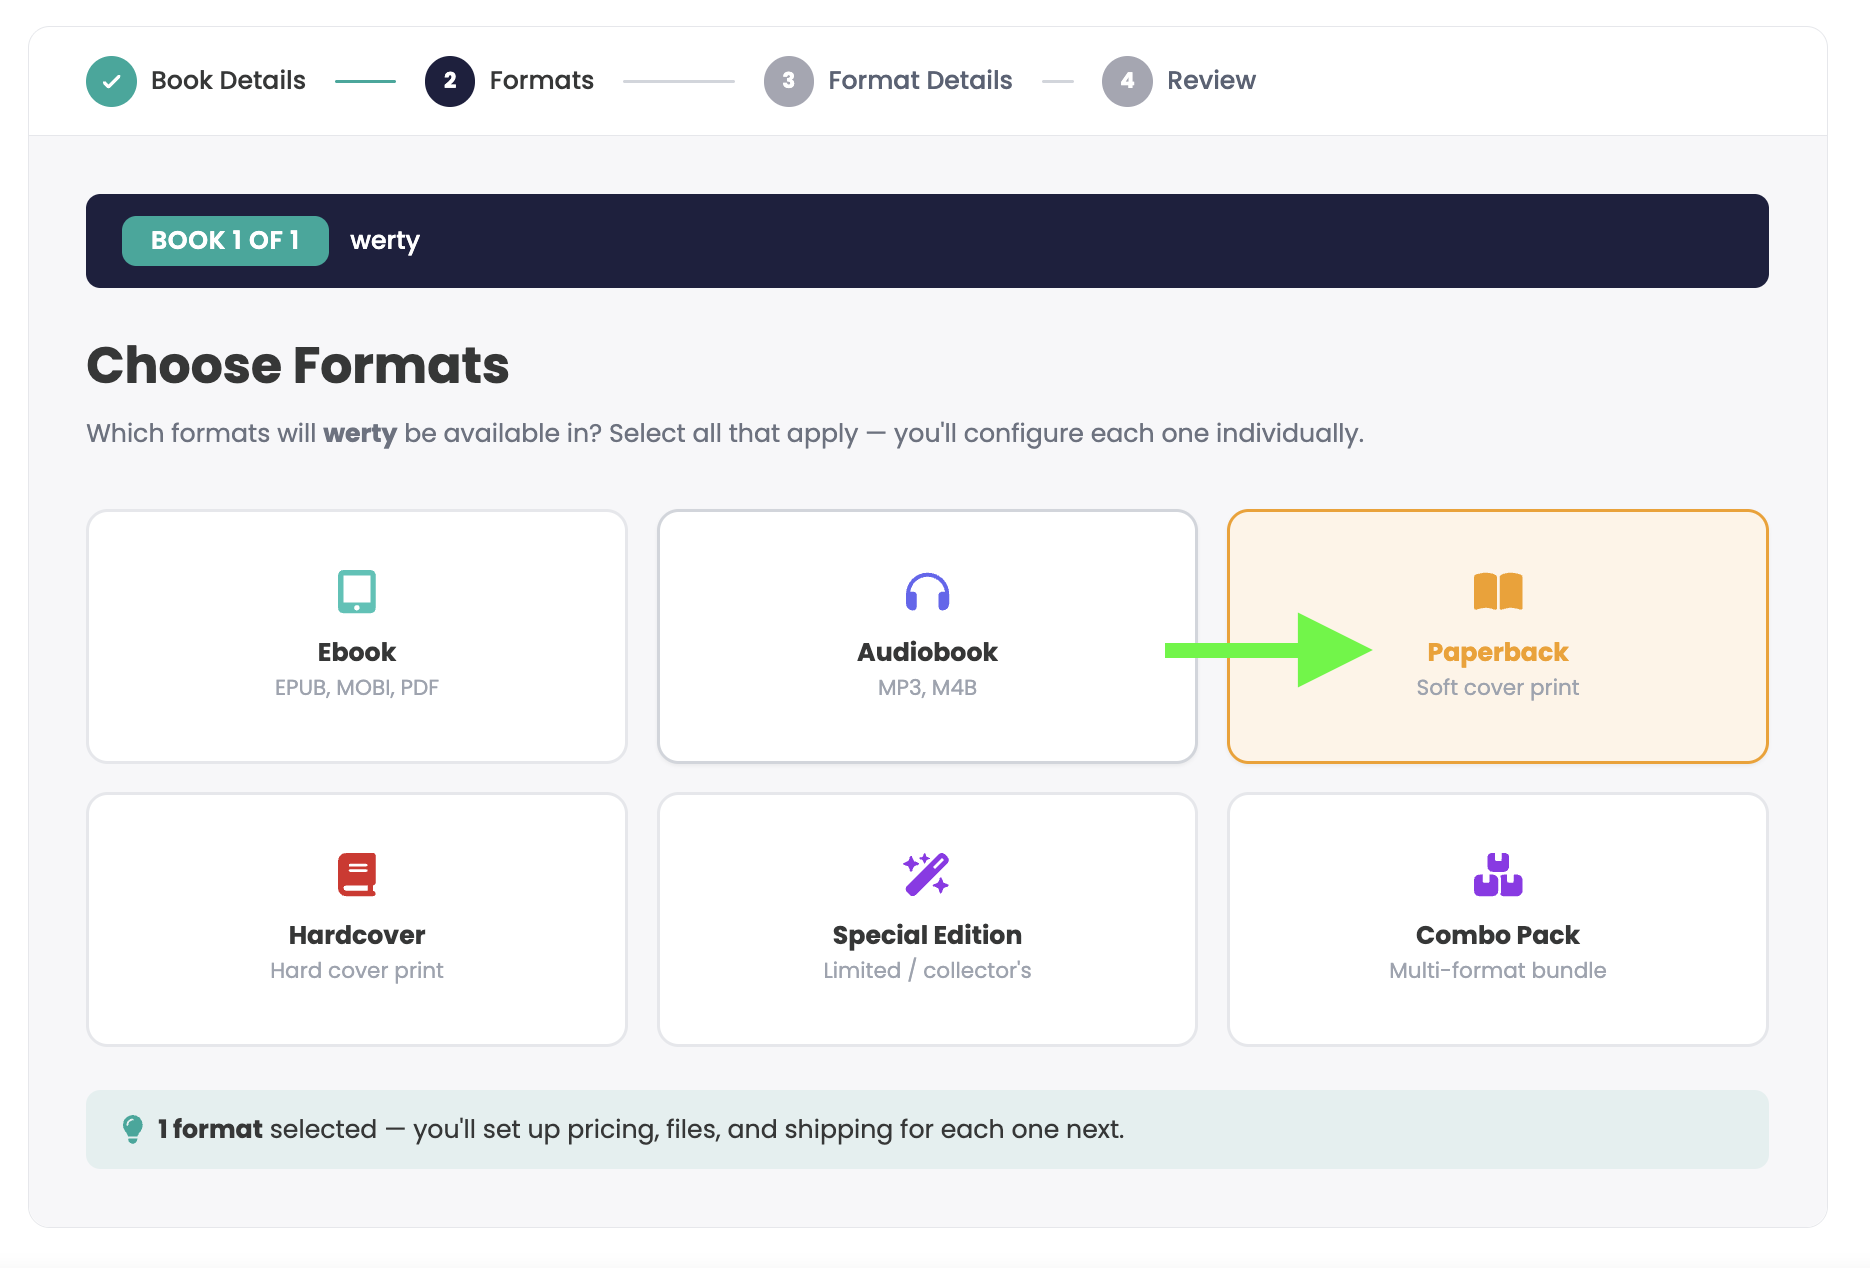Click the Combo Pack boxes icon
This screenshot has width=1870, height=1268.
(1498, 874)
